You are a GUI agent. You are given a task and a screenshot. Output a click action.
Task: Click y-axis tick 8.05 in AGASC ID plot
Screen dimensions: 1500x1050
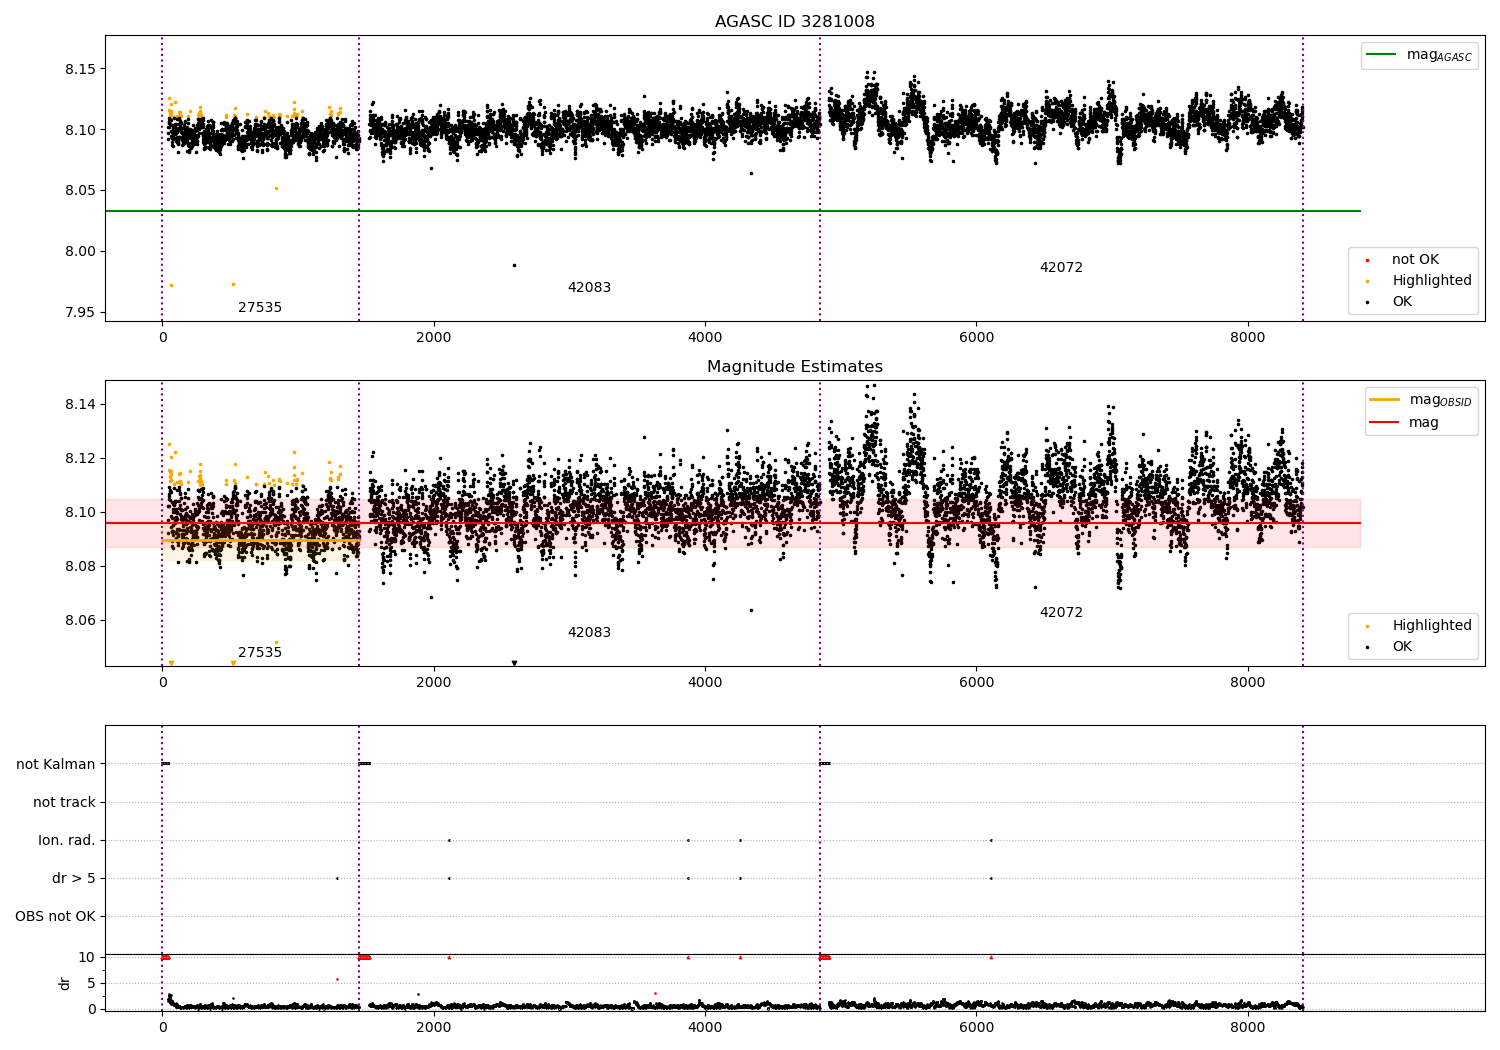[79, 191]
